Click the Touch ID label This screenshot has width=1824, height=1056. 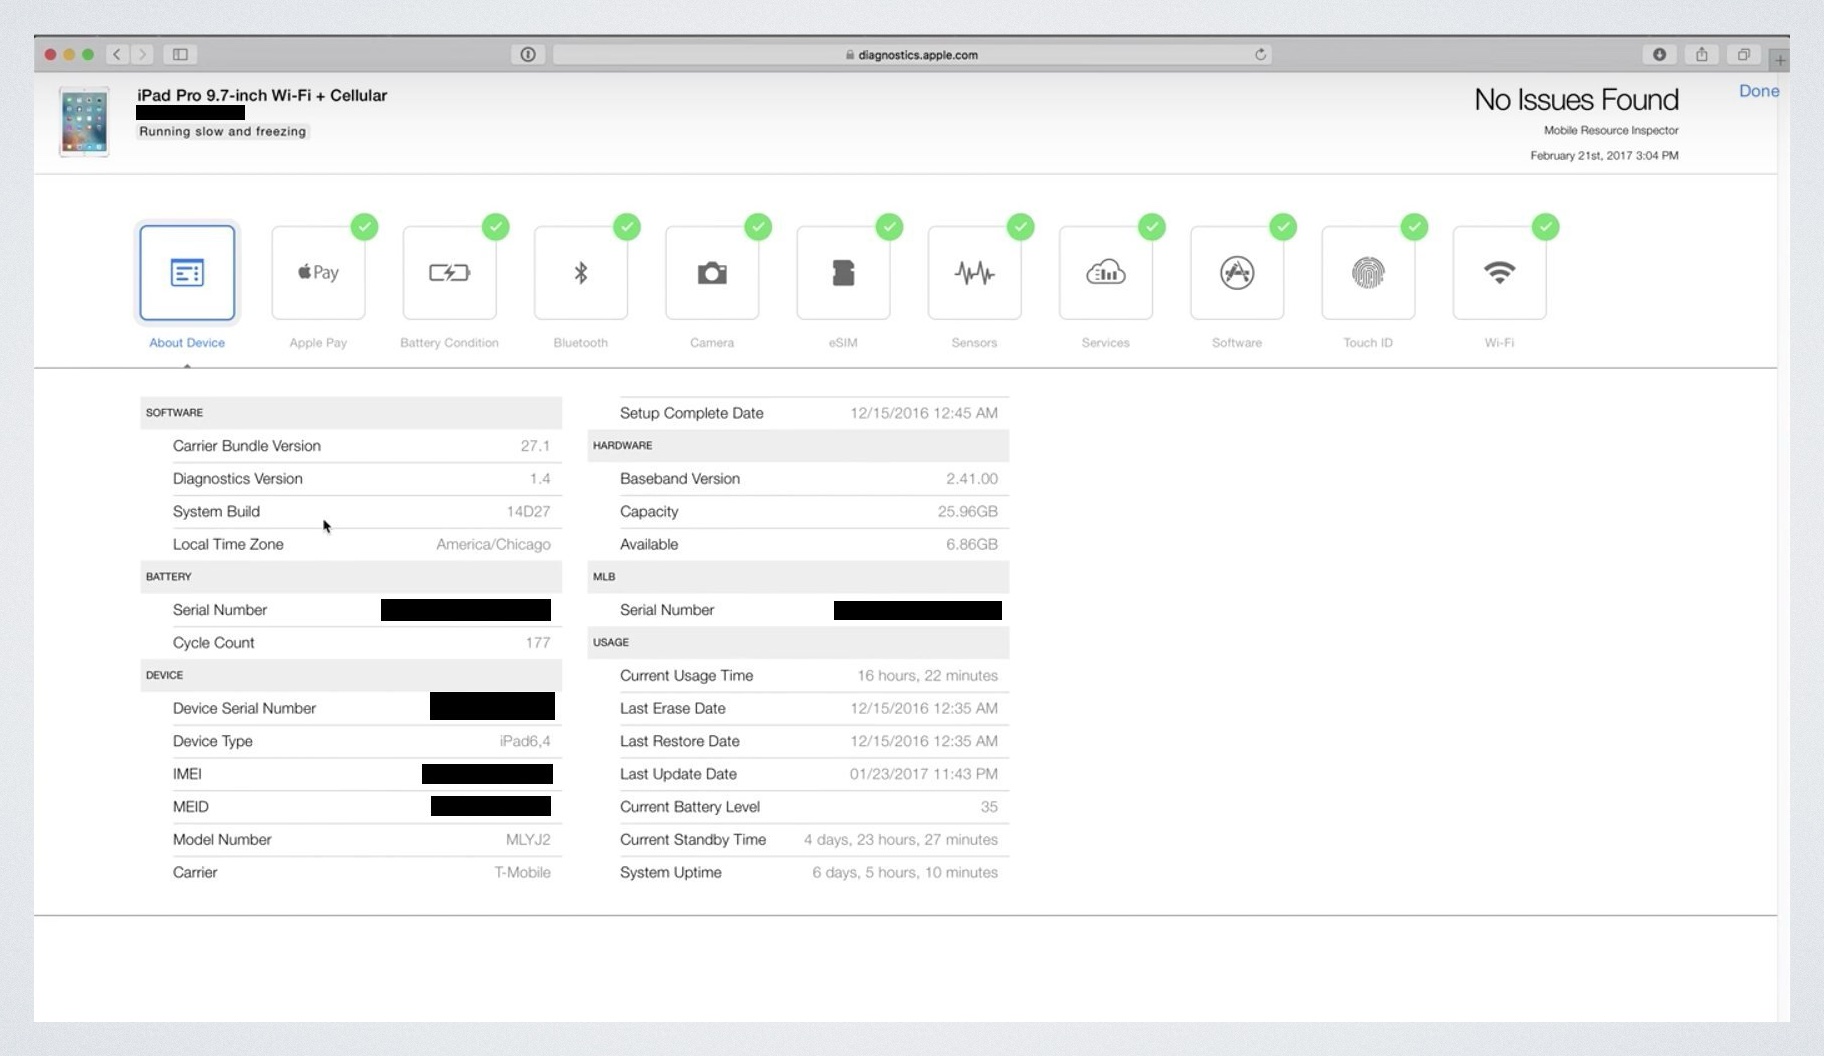tap(1368, 342)
